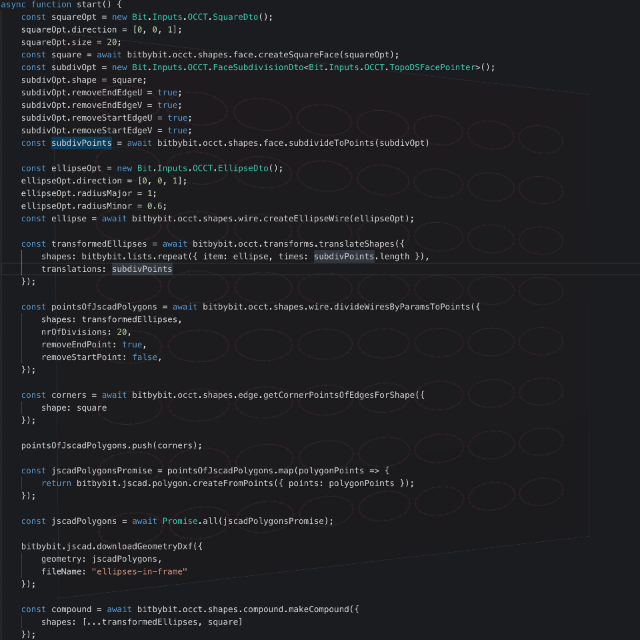Click 'bitbybit.lists.repeat' in the shapes line

pyautogui.click(x=134, y=257)
